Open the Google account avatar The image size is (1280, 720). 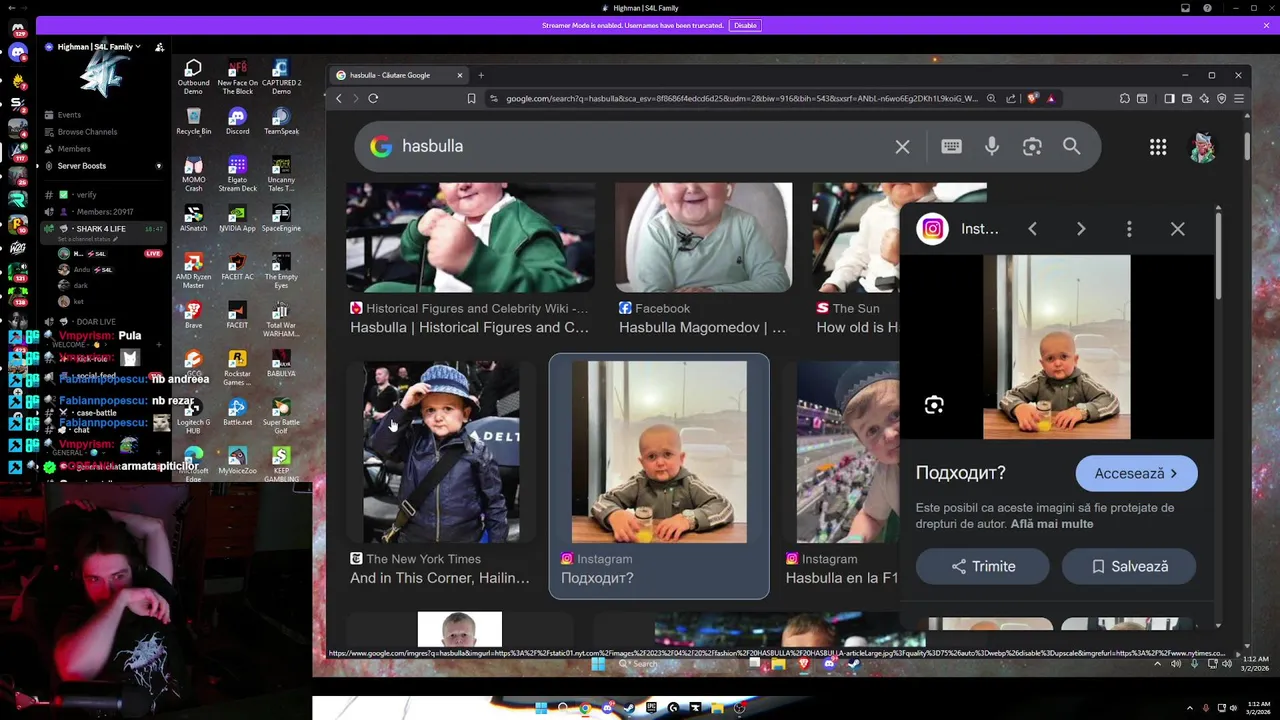(1203, 147)
